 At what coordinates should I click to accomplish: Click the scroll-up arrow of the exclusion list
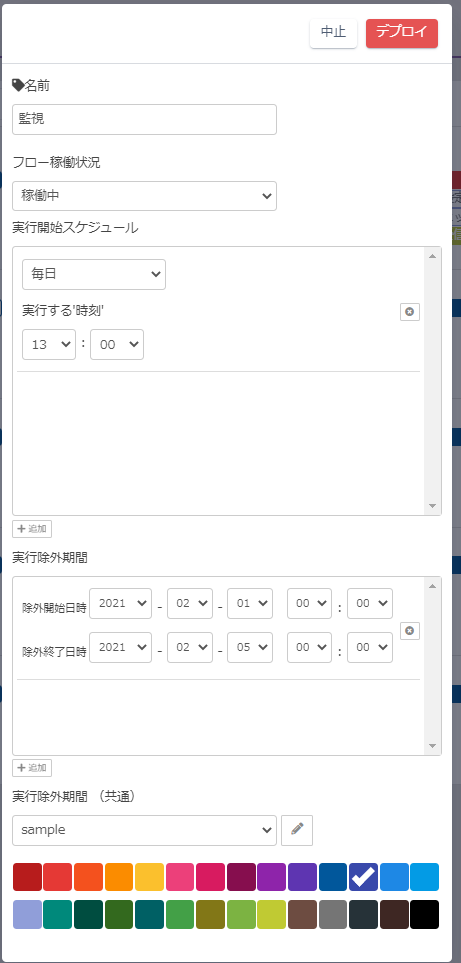tap(432, 586)
